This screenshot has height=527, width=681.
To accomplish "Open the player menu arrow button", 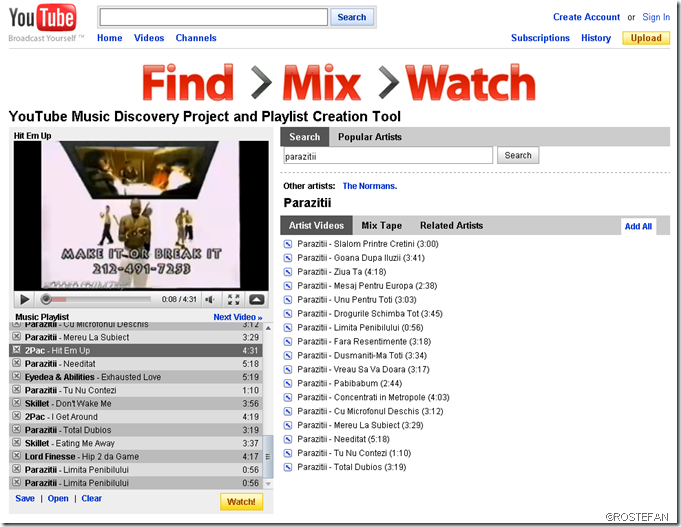I will click(x=256, y=299).
